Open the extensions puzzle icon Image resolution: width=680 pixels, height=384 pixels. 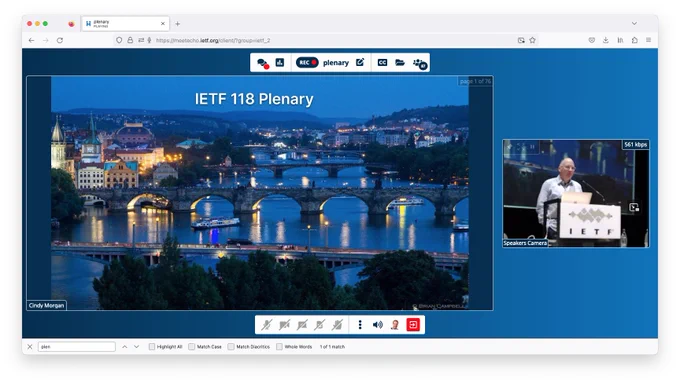point(634,40)
